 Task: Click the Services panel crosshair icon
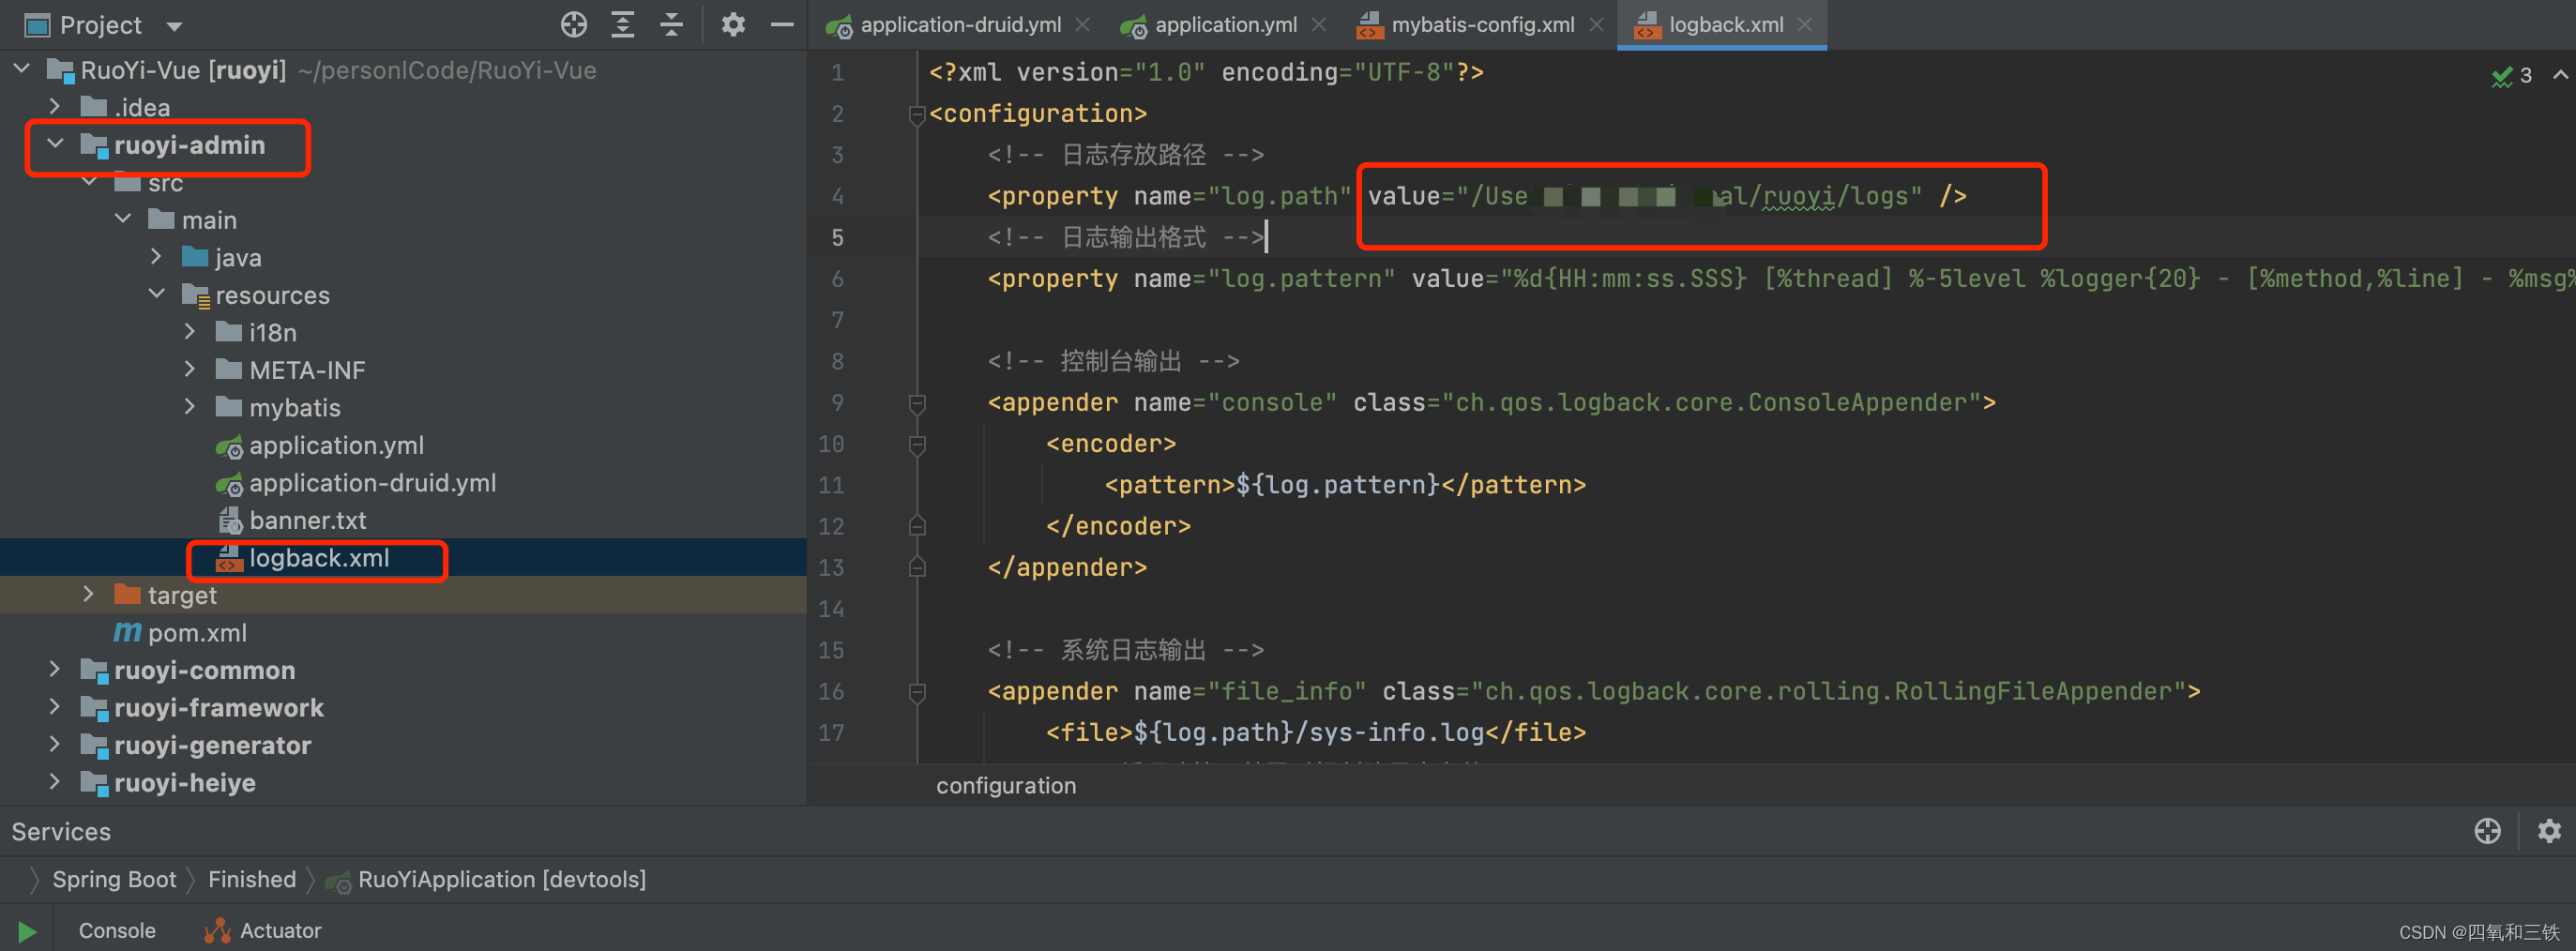tap(2487, 831)
